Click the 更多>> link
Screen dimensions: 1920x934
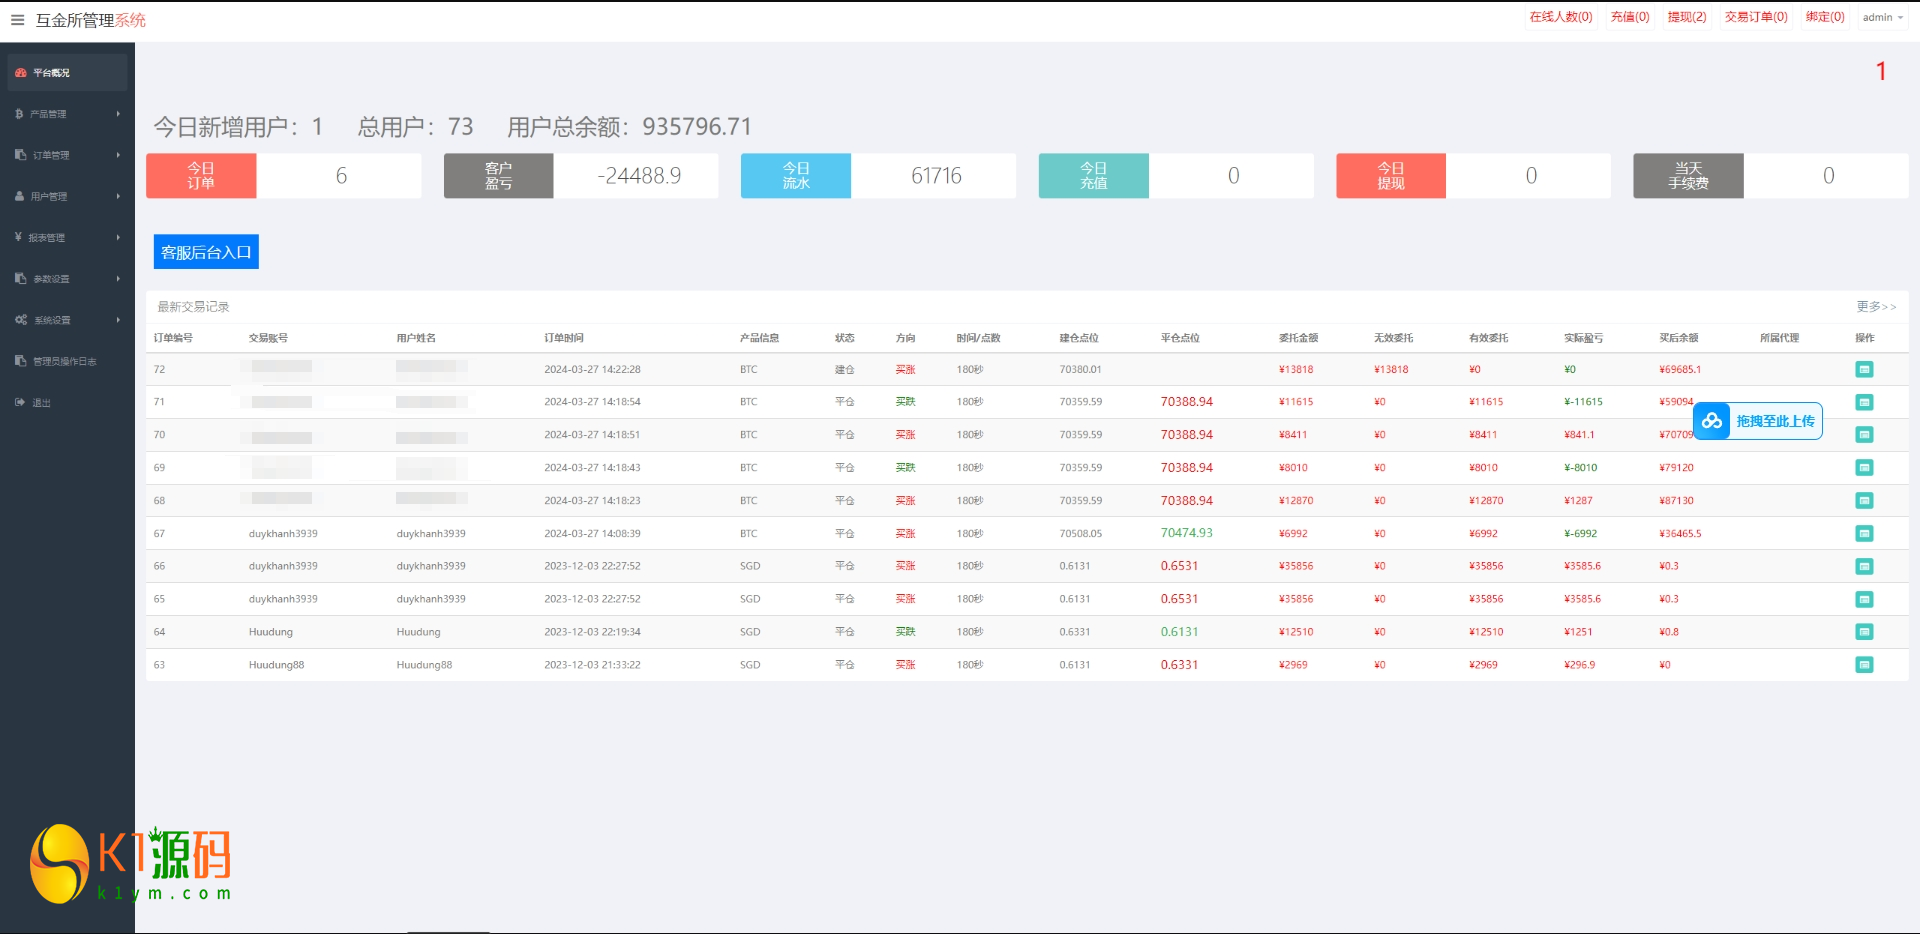[1875, 307]
